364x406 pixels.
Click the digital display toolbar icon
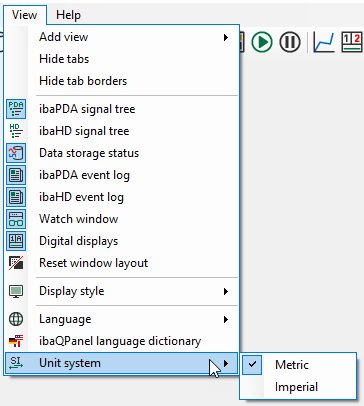point(352,42)
